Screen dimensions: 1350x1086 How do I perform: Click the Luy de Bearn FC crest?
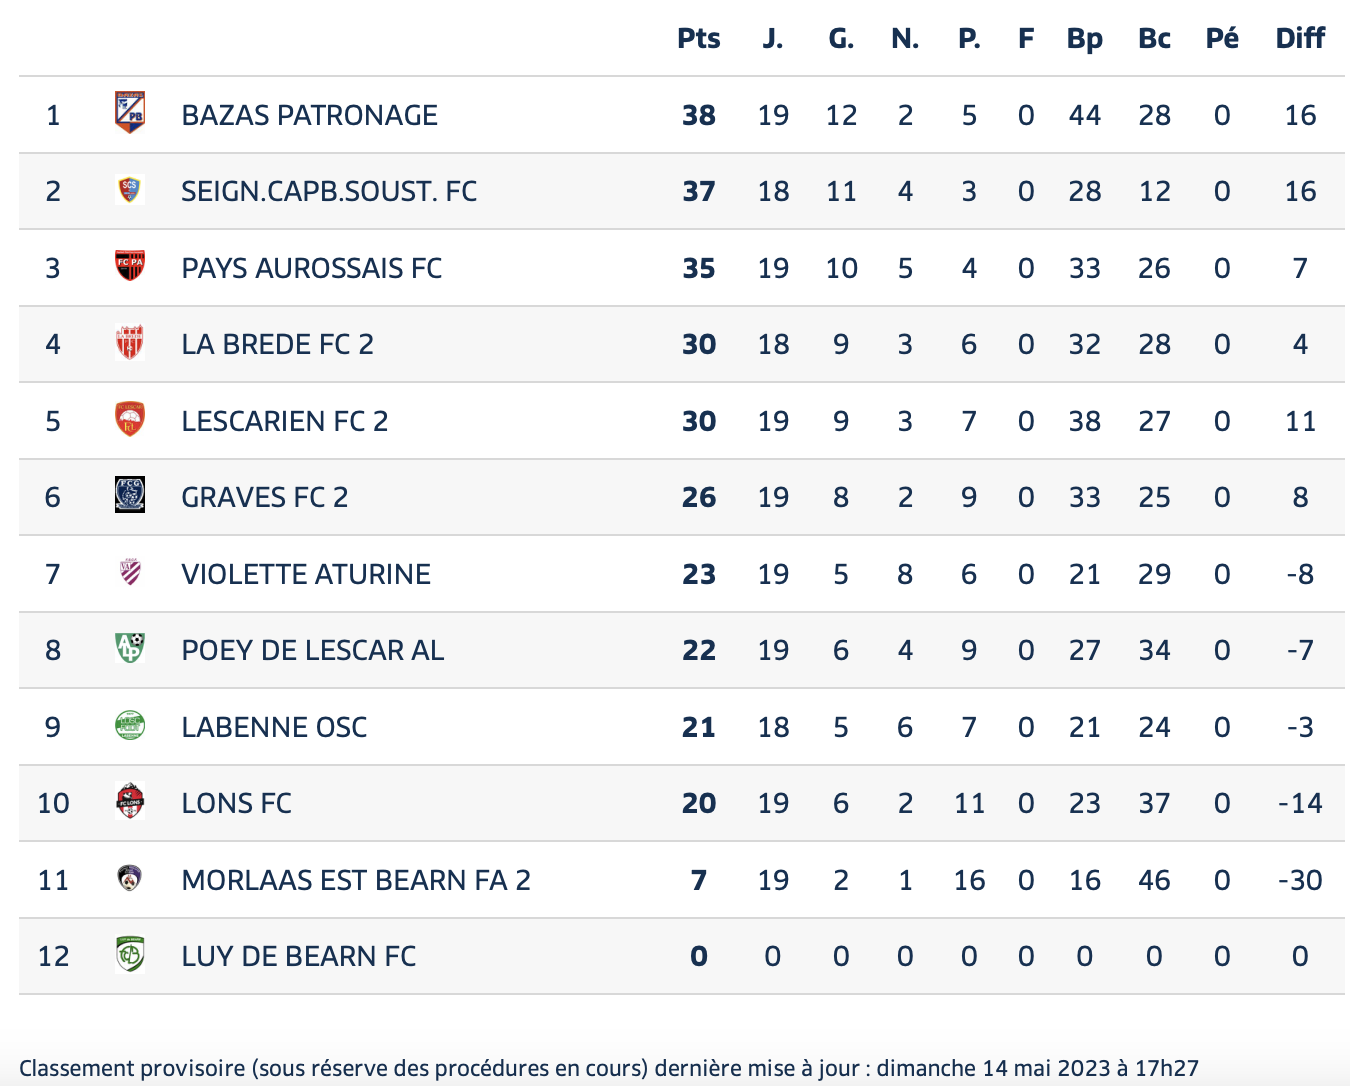coord(130,955)
